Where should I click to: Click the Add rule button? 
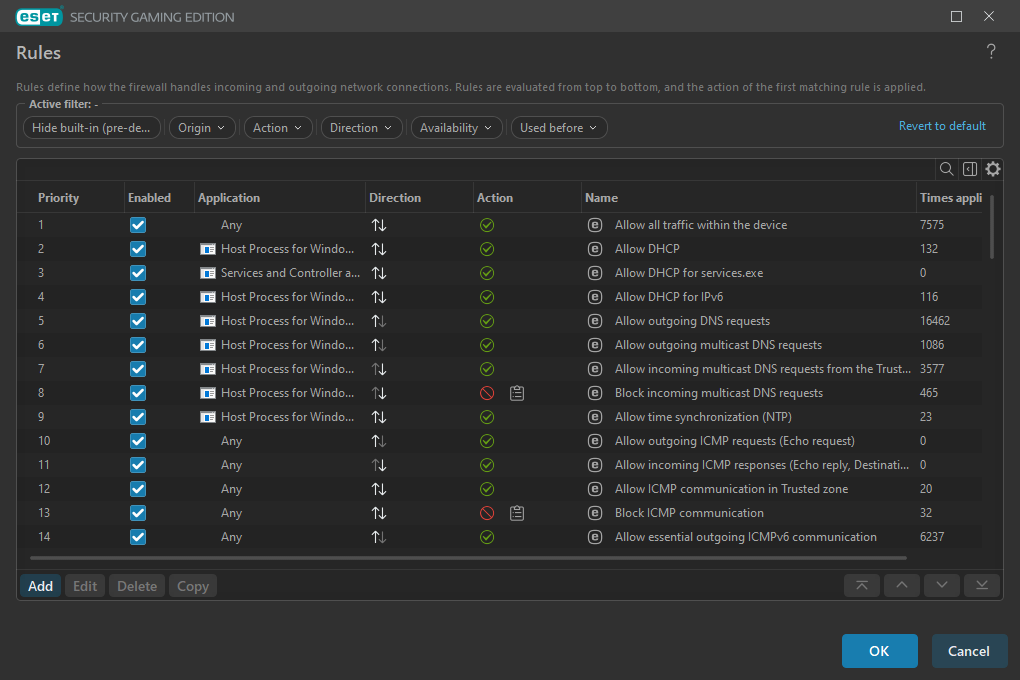[x=40, y=586]
